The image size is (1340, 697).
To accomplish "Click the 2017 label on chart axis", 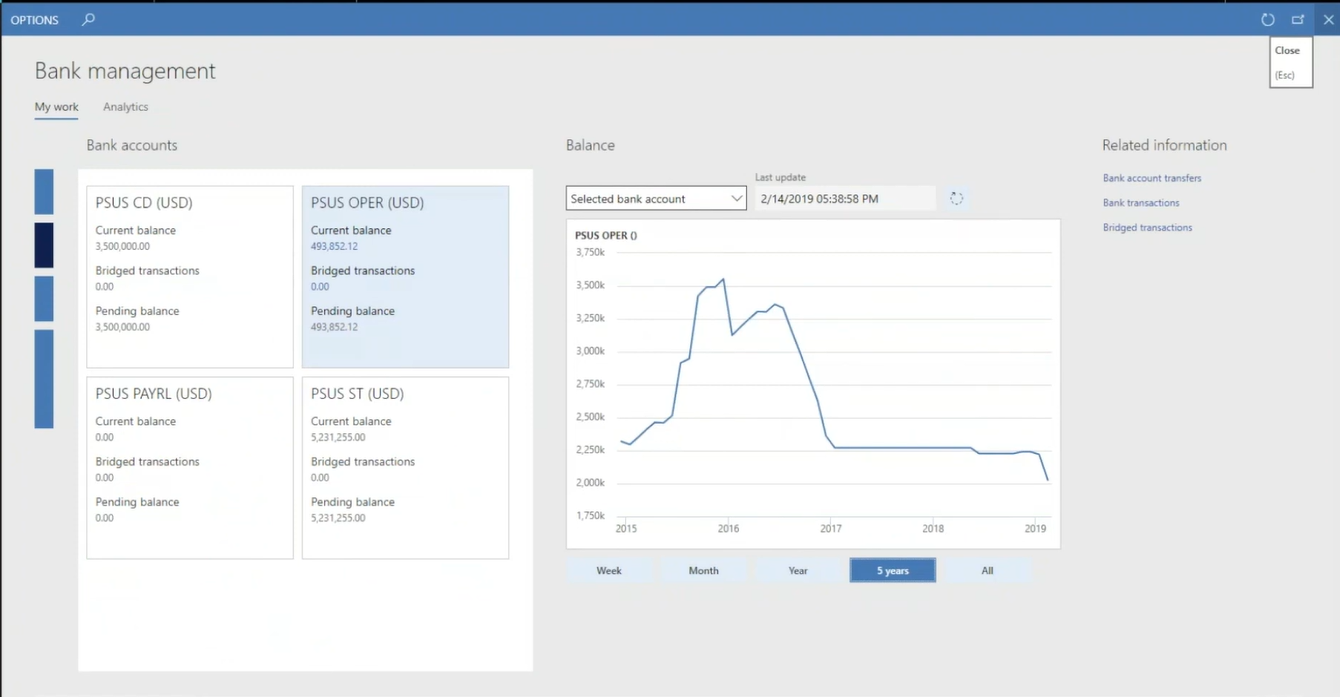I will click(x=831, y=529).
